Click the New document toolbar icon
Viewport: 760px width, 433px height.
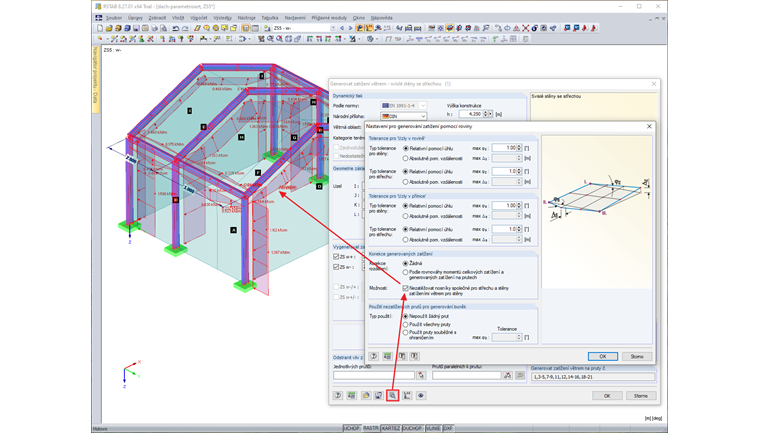click(x=100, y=28)
